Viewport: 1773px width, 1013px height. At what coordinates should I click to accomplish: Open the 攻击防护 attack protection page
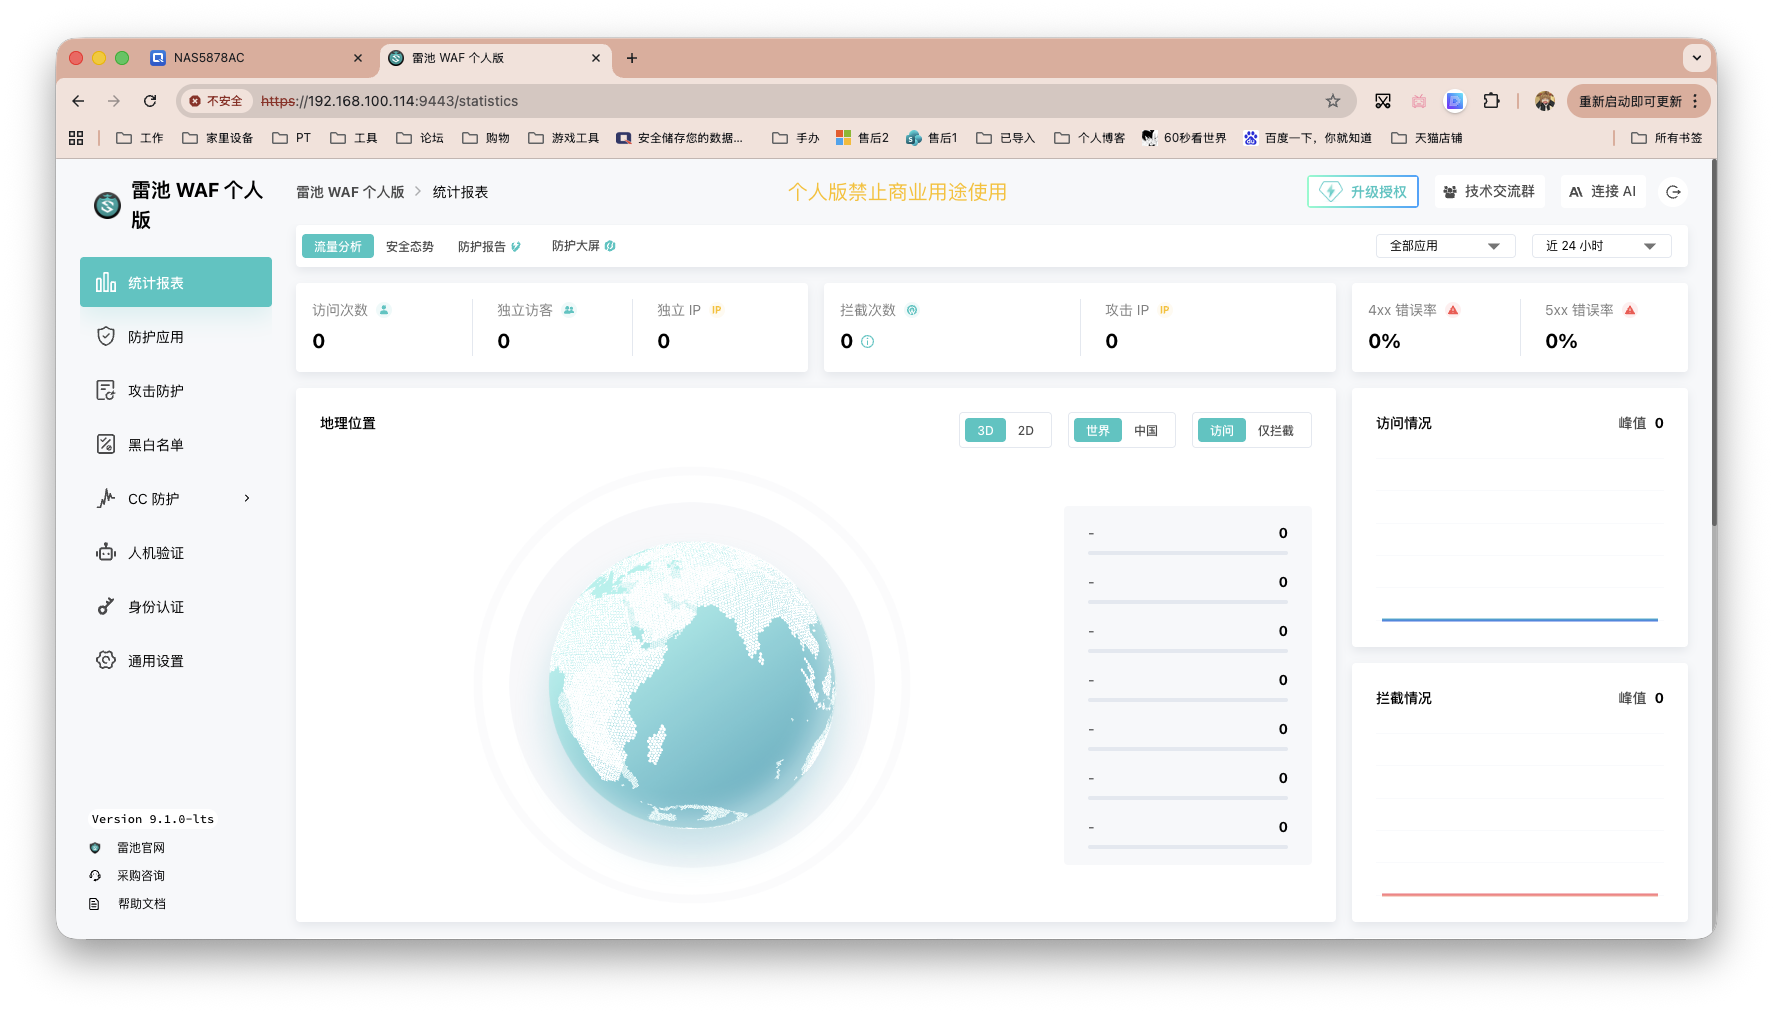click(x=156, y=390)
